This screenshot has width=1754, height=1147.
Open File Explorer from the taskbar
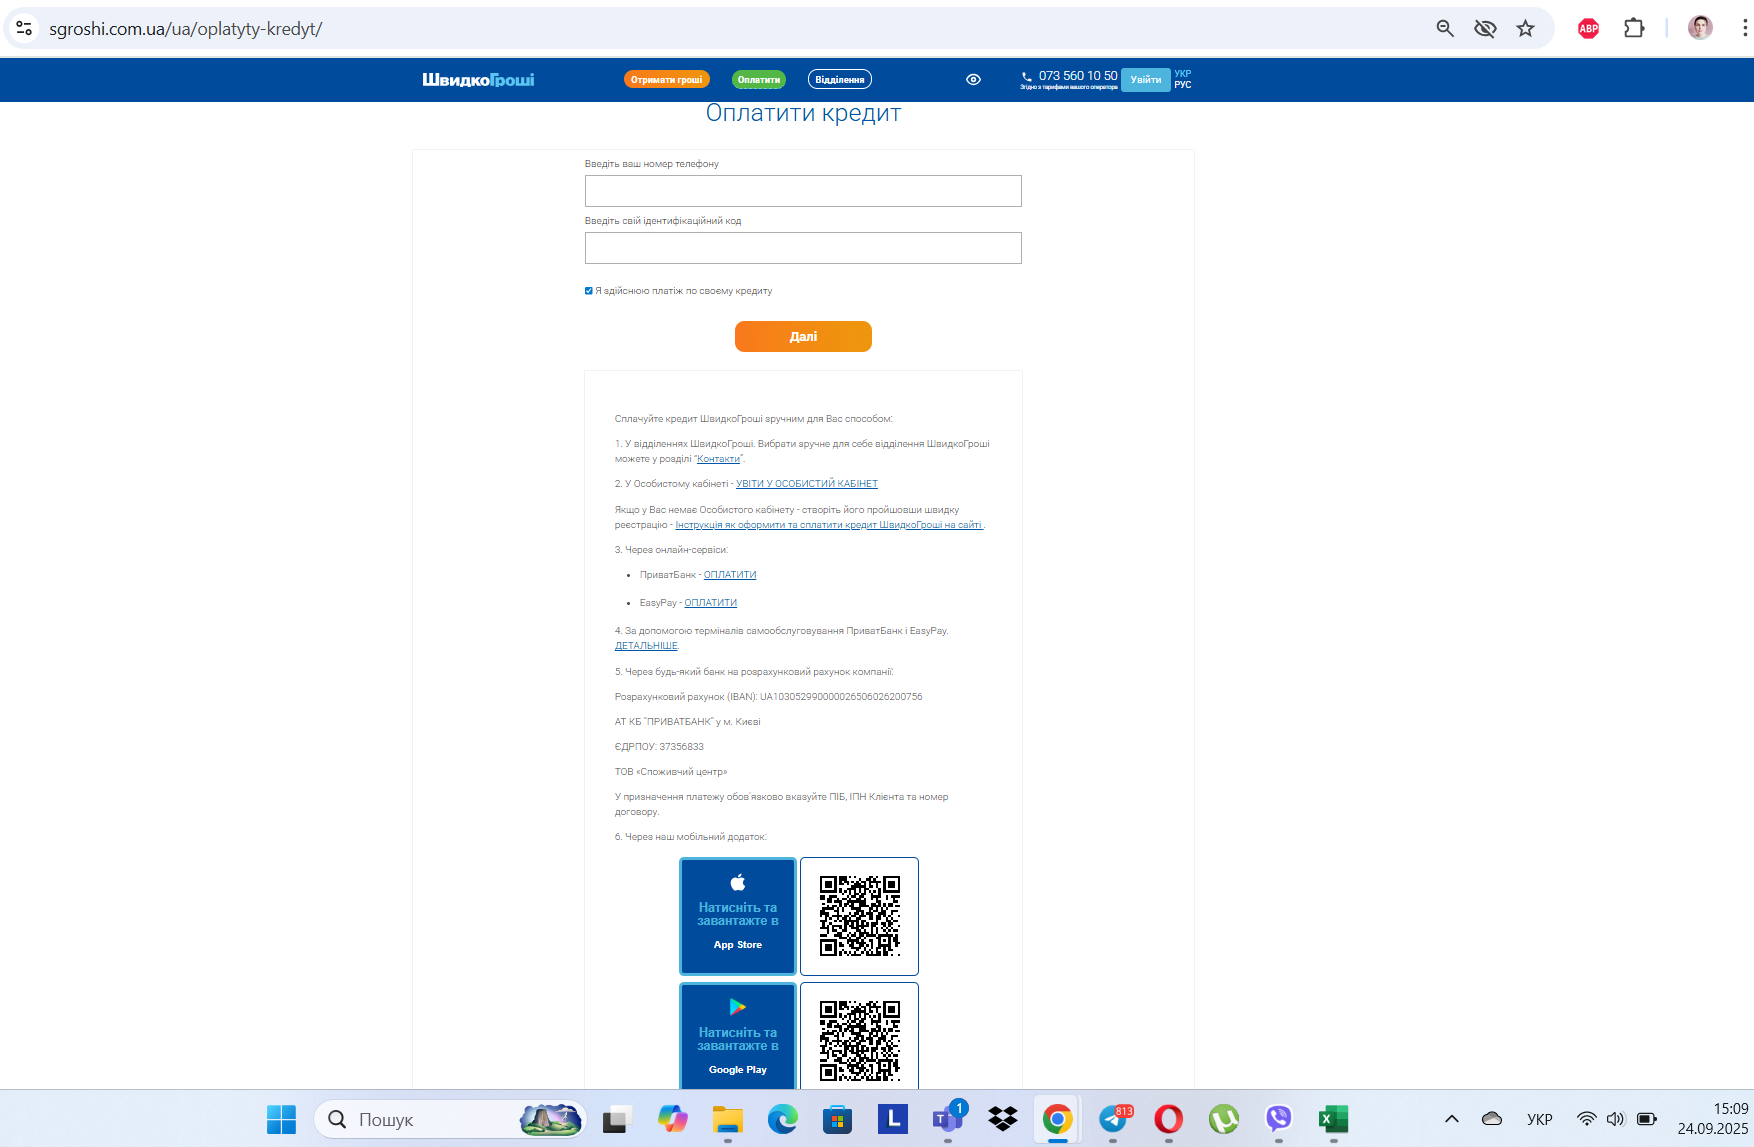tap(727, 1119)
